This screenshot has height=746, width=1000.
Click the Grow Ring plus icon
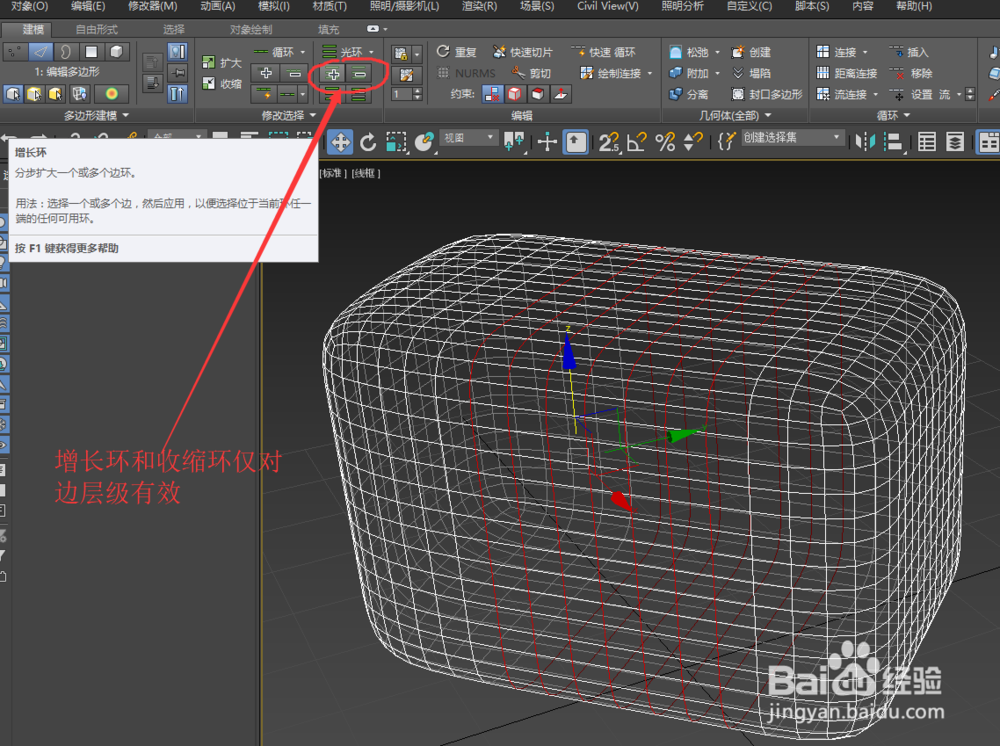[x=333, y=74]
